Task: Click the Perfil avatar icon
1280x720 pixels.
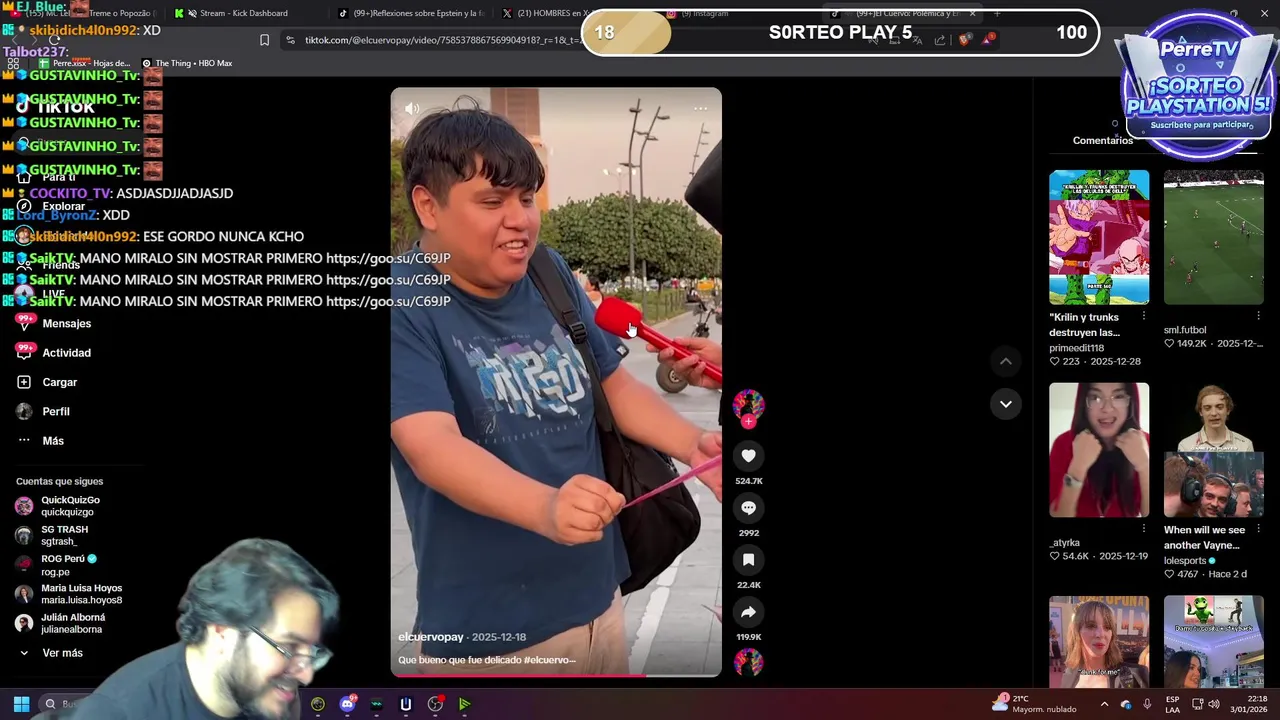Action: [x=24, y=411]
